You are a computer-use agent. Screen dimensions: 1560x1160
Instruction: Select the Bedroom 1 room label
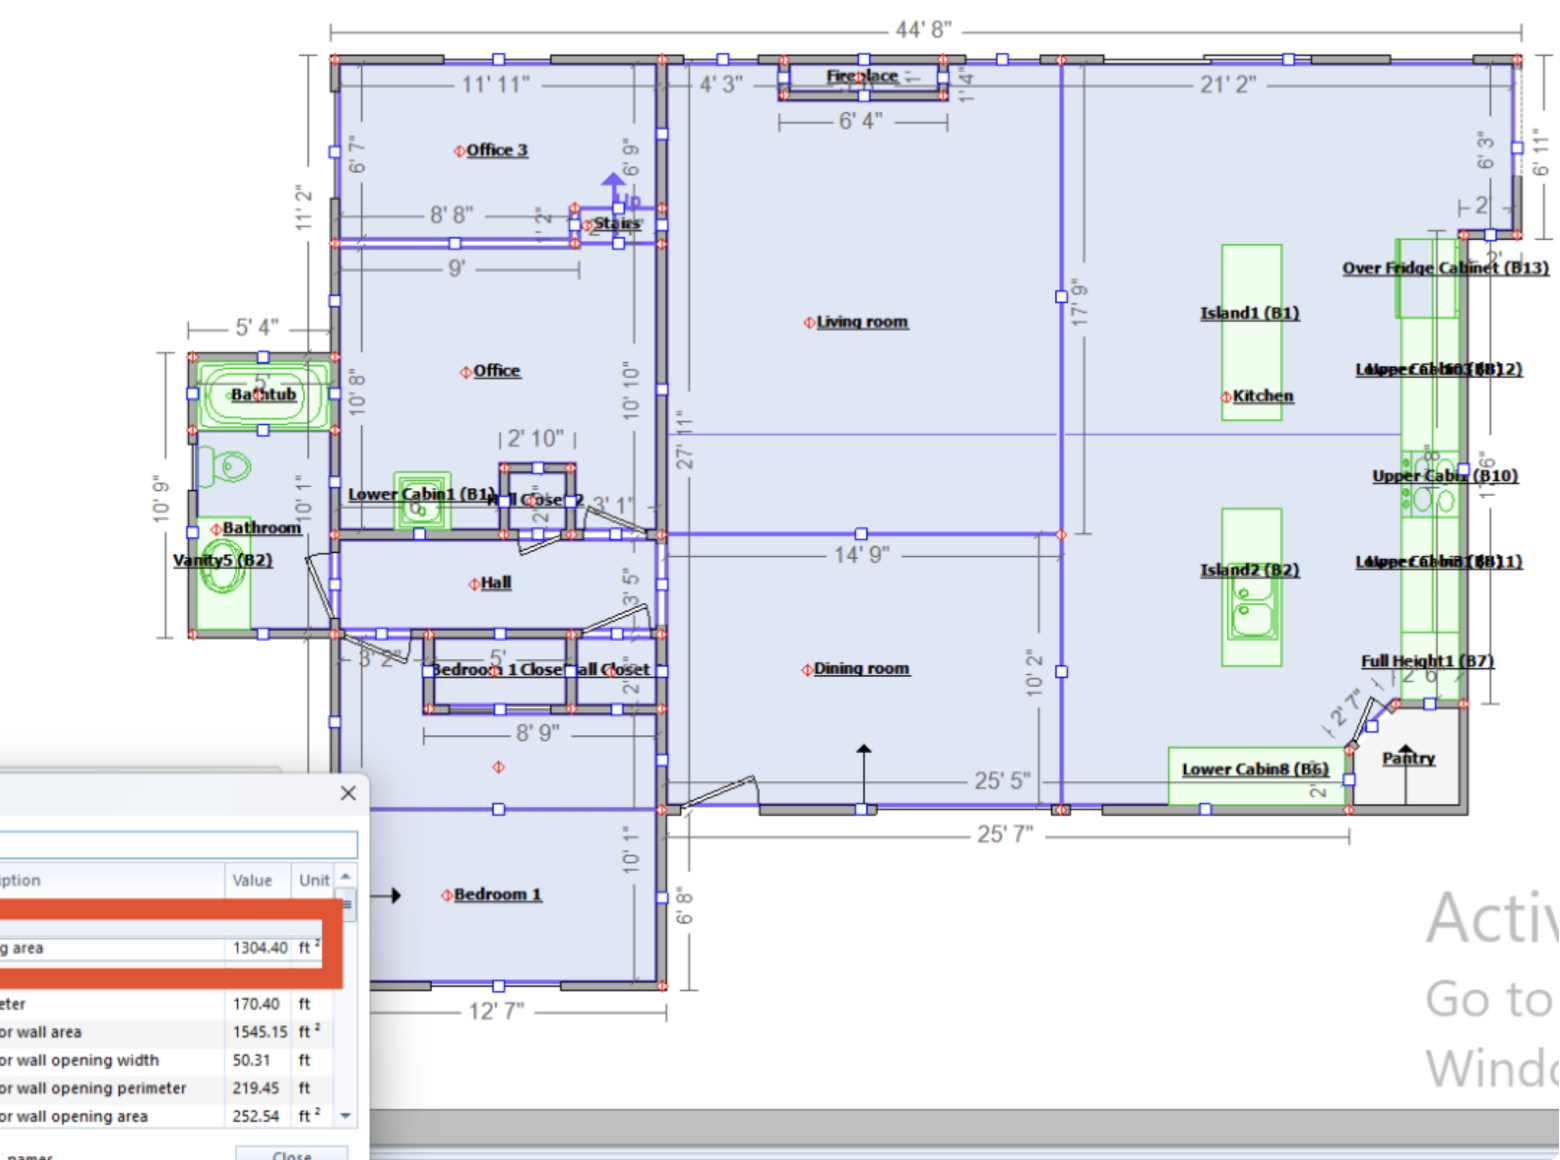click(498, 895)
